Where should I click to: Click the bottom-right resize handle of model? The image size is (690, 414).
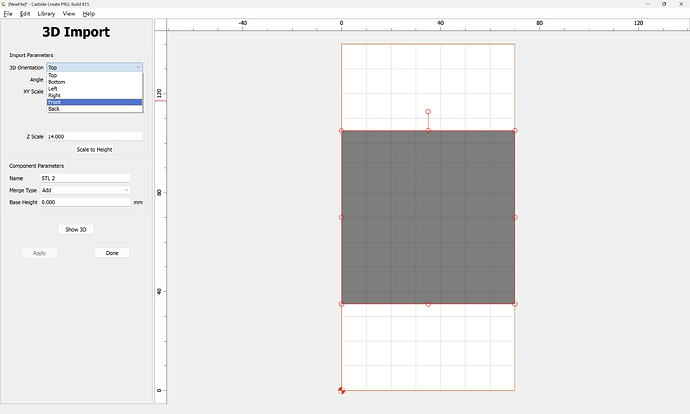(515, 304)
